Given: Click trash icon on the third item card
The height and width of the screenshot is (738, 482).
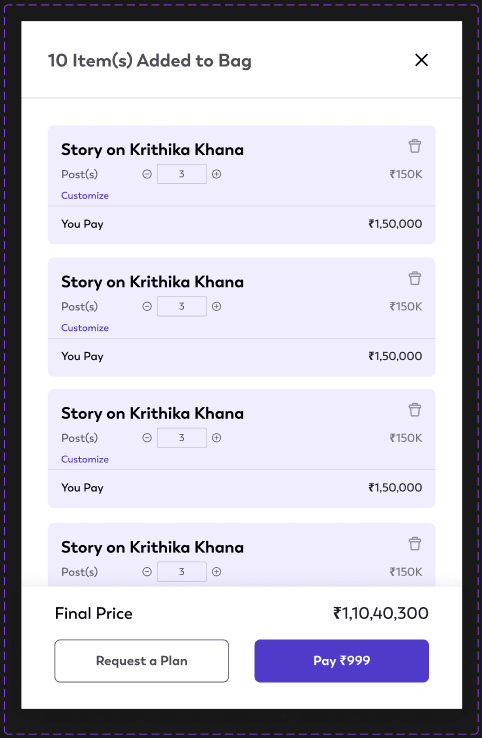Looking at the screenshot, I should tap(415, 410).
